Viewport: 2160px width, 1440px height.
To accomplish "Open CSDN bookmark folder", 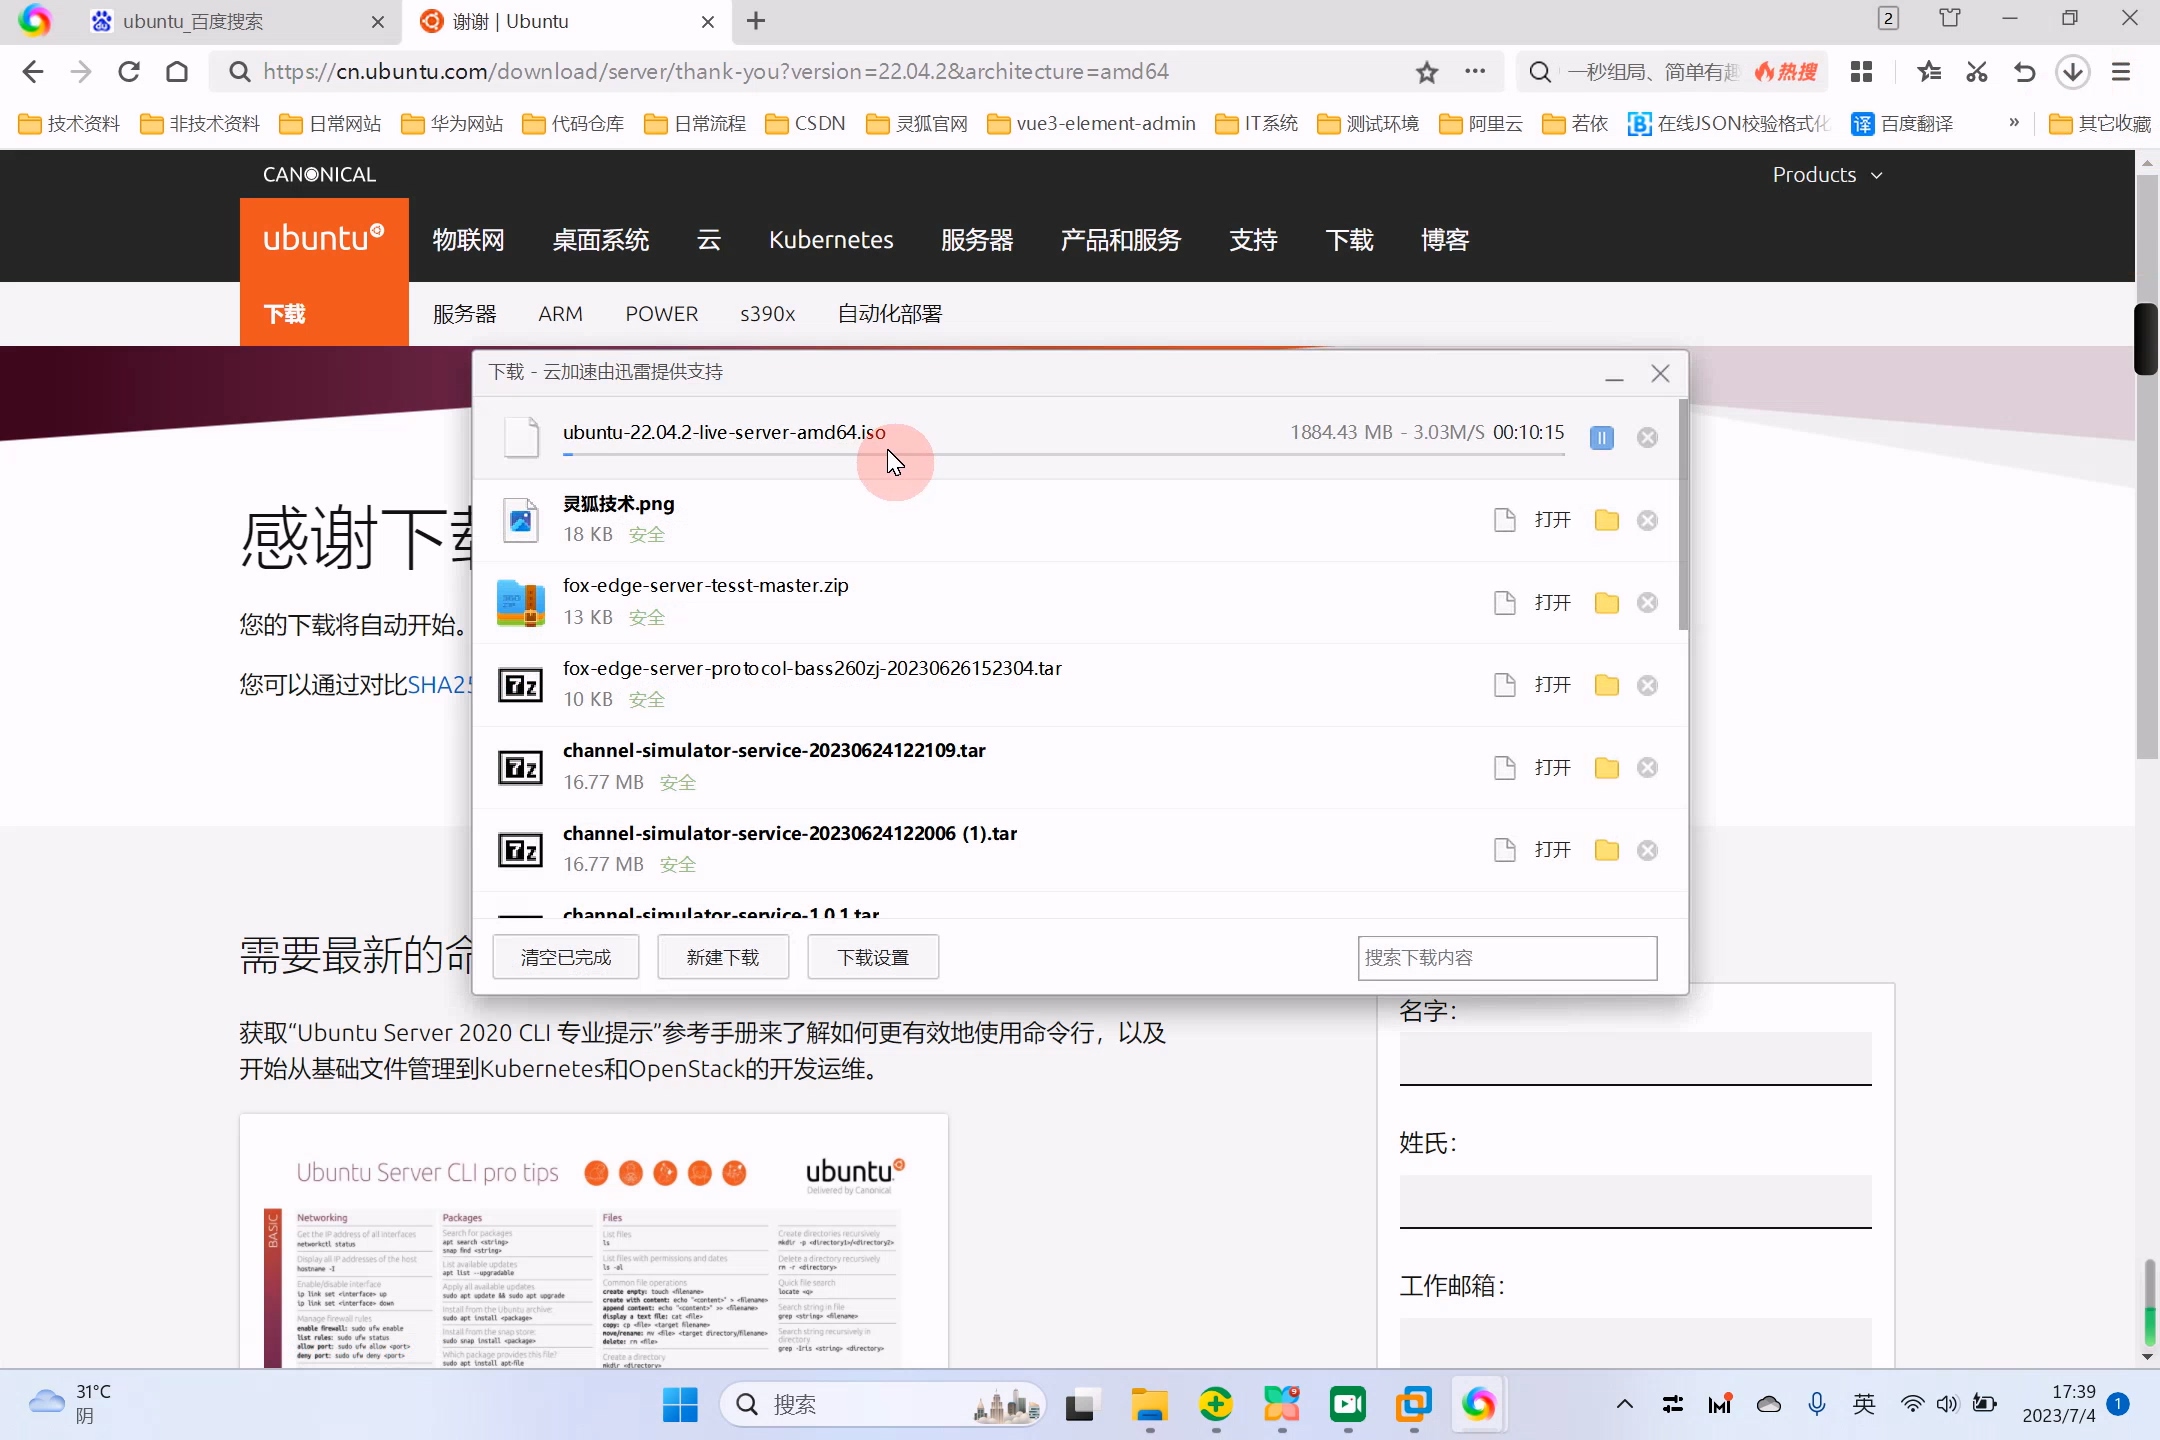I will [806, 124].
